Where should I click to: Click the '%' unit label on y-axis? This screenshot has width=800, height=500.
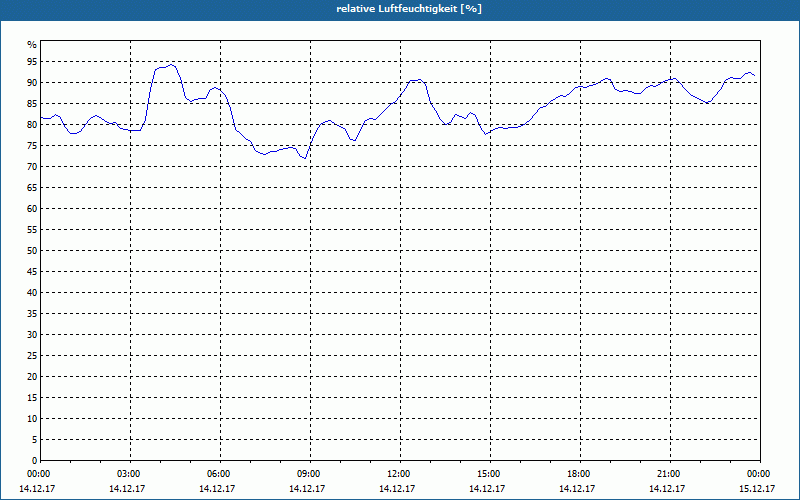pos(32,45)
